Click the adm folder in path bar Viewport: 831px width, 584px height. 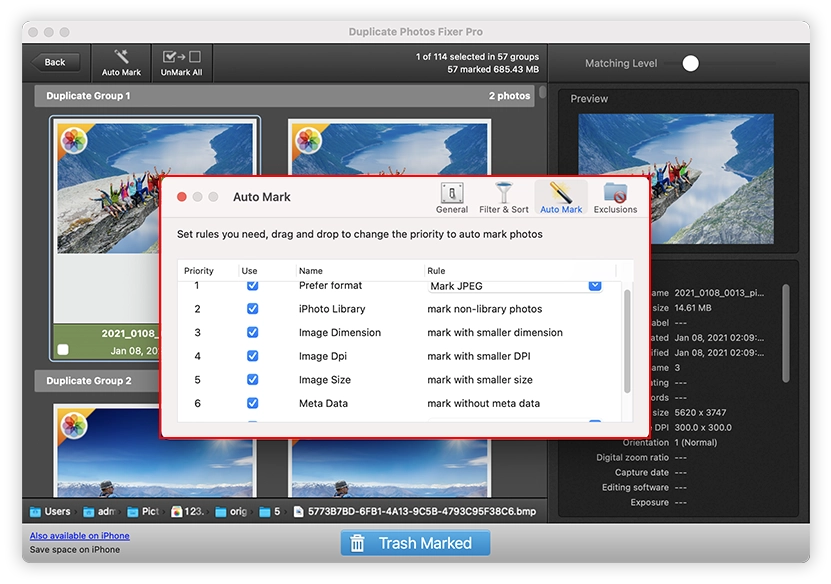pos(100,511)
